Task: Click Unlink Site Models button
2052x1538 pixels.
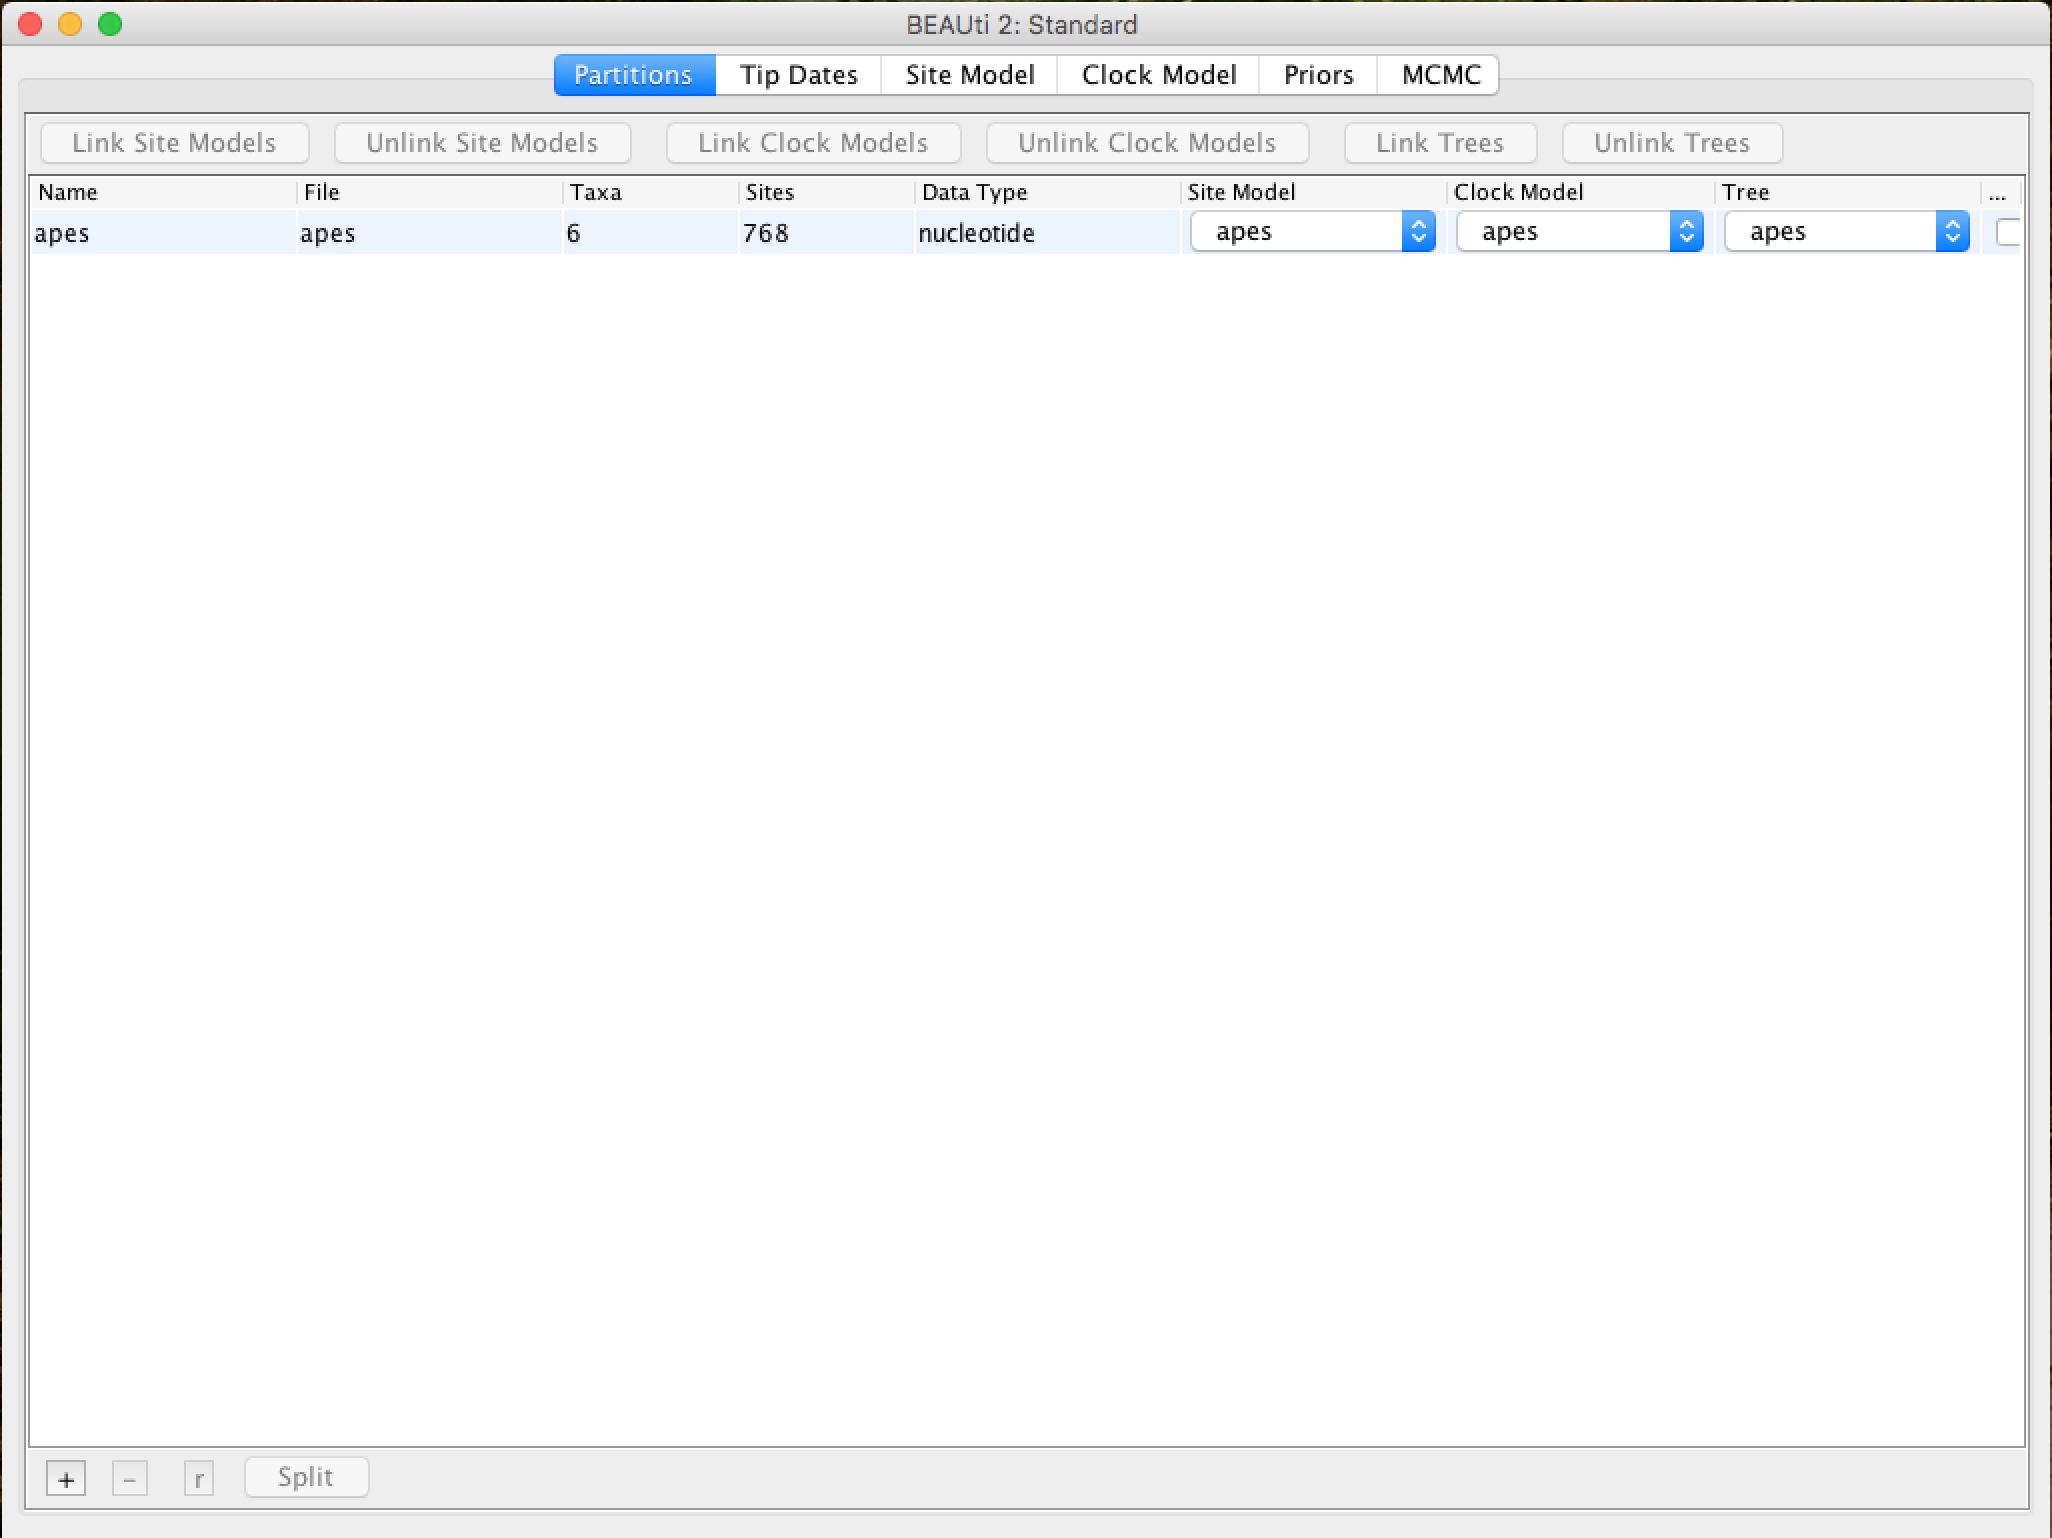Action: (482, 143)
